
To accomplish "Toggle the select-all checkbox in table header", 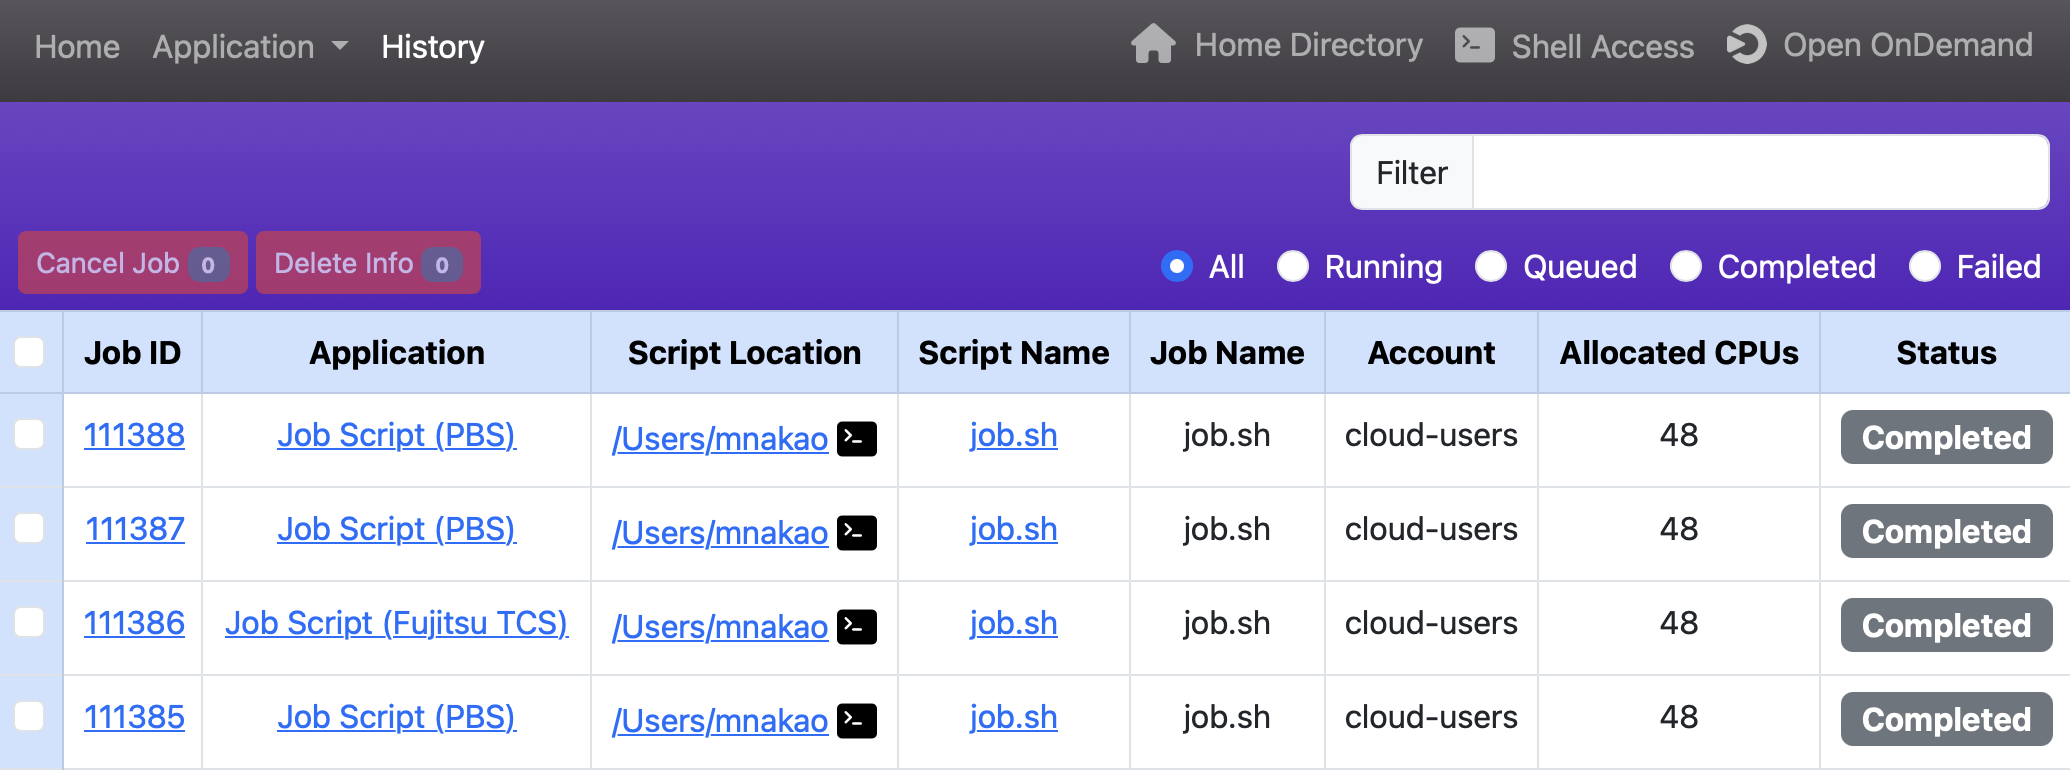I will coord(30,352).
